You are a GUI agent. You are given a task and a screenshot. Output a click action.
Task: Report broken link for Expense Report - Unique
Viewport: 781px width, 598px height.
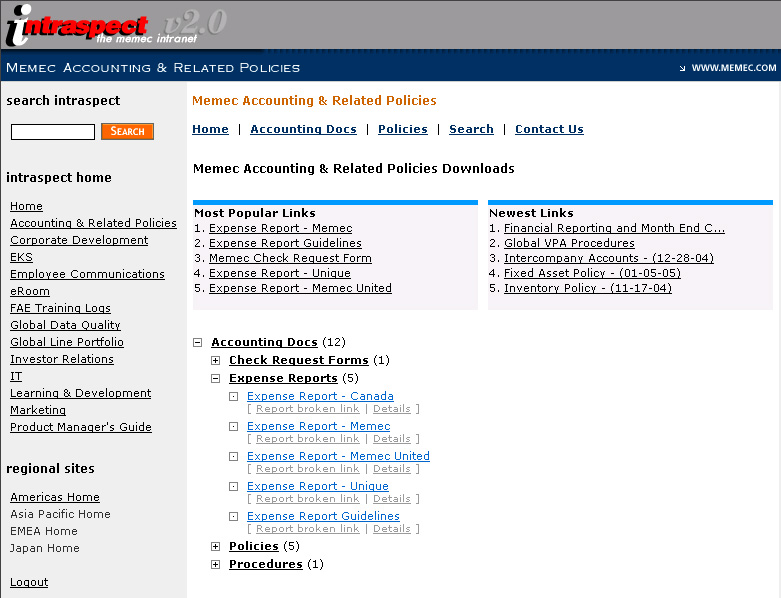tap(308, 499)
